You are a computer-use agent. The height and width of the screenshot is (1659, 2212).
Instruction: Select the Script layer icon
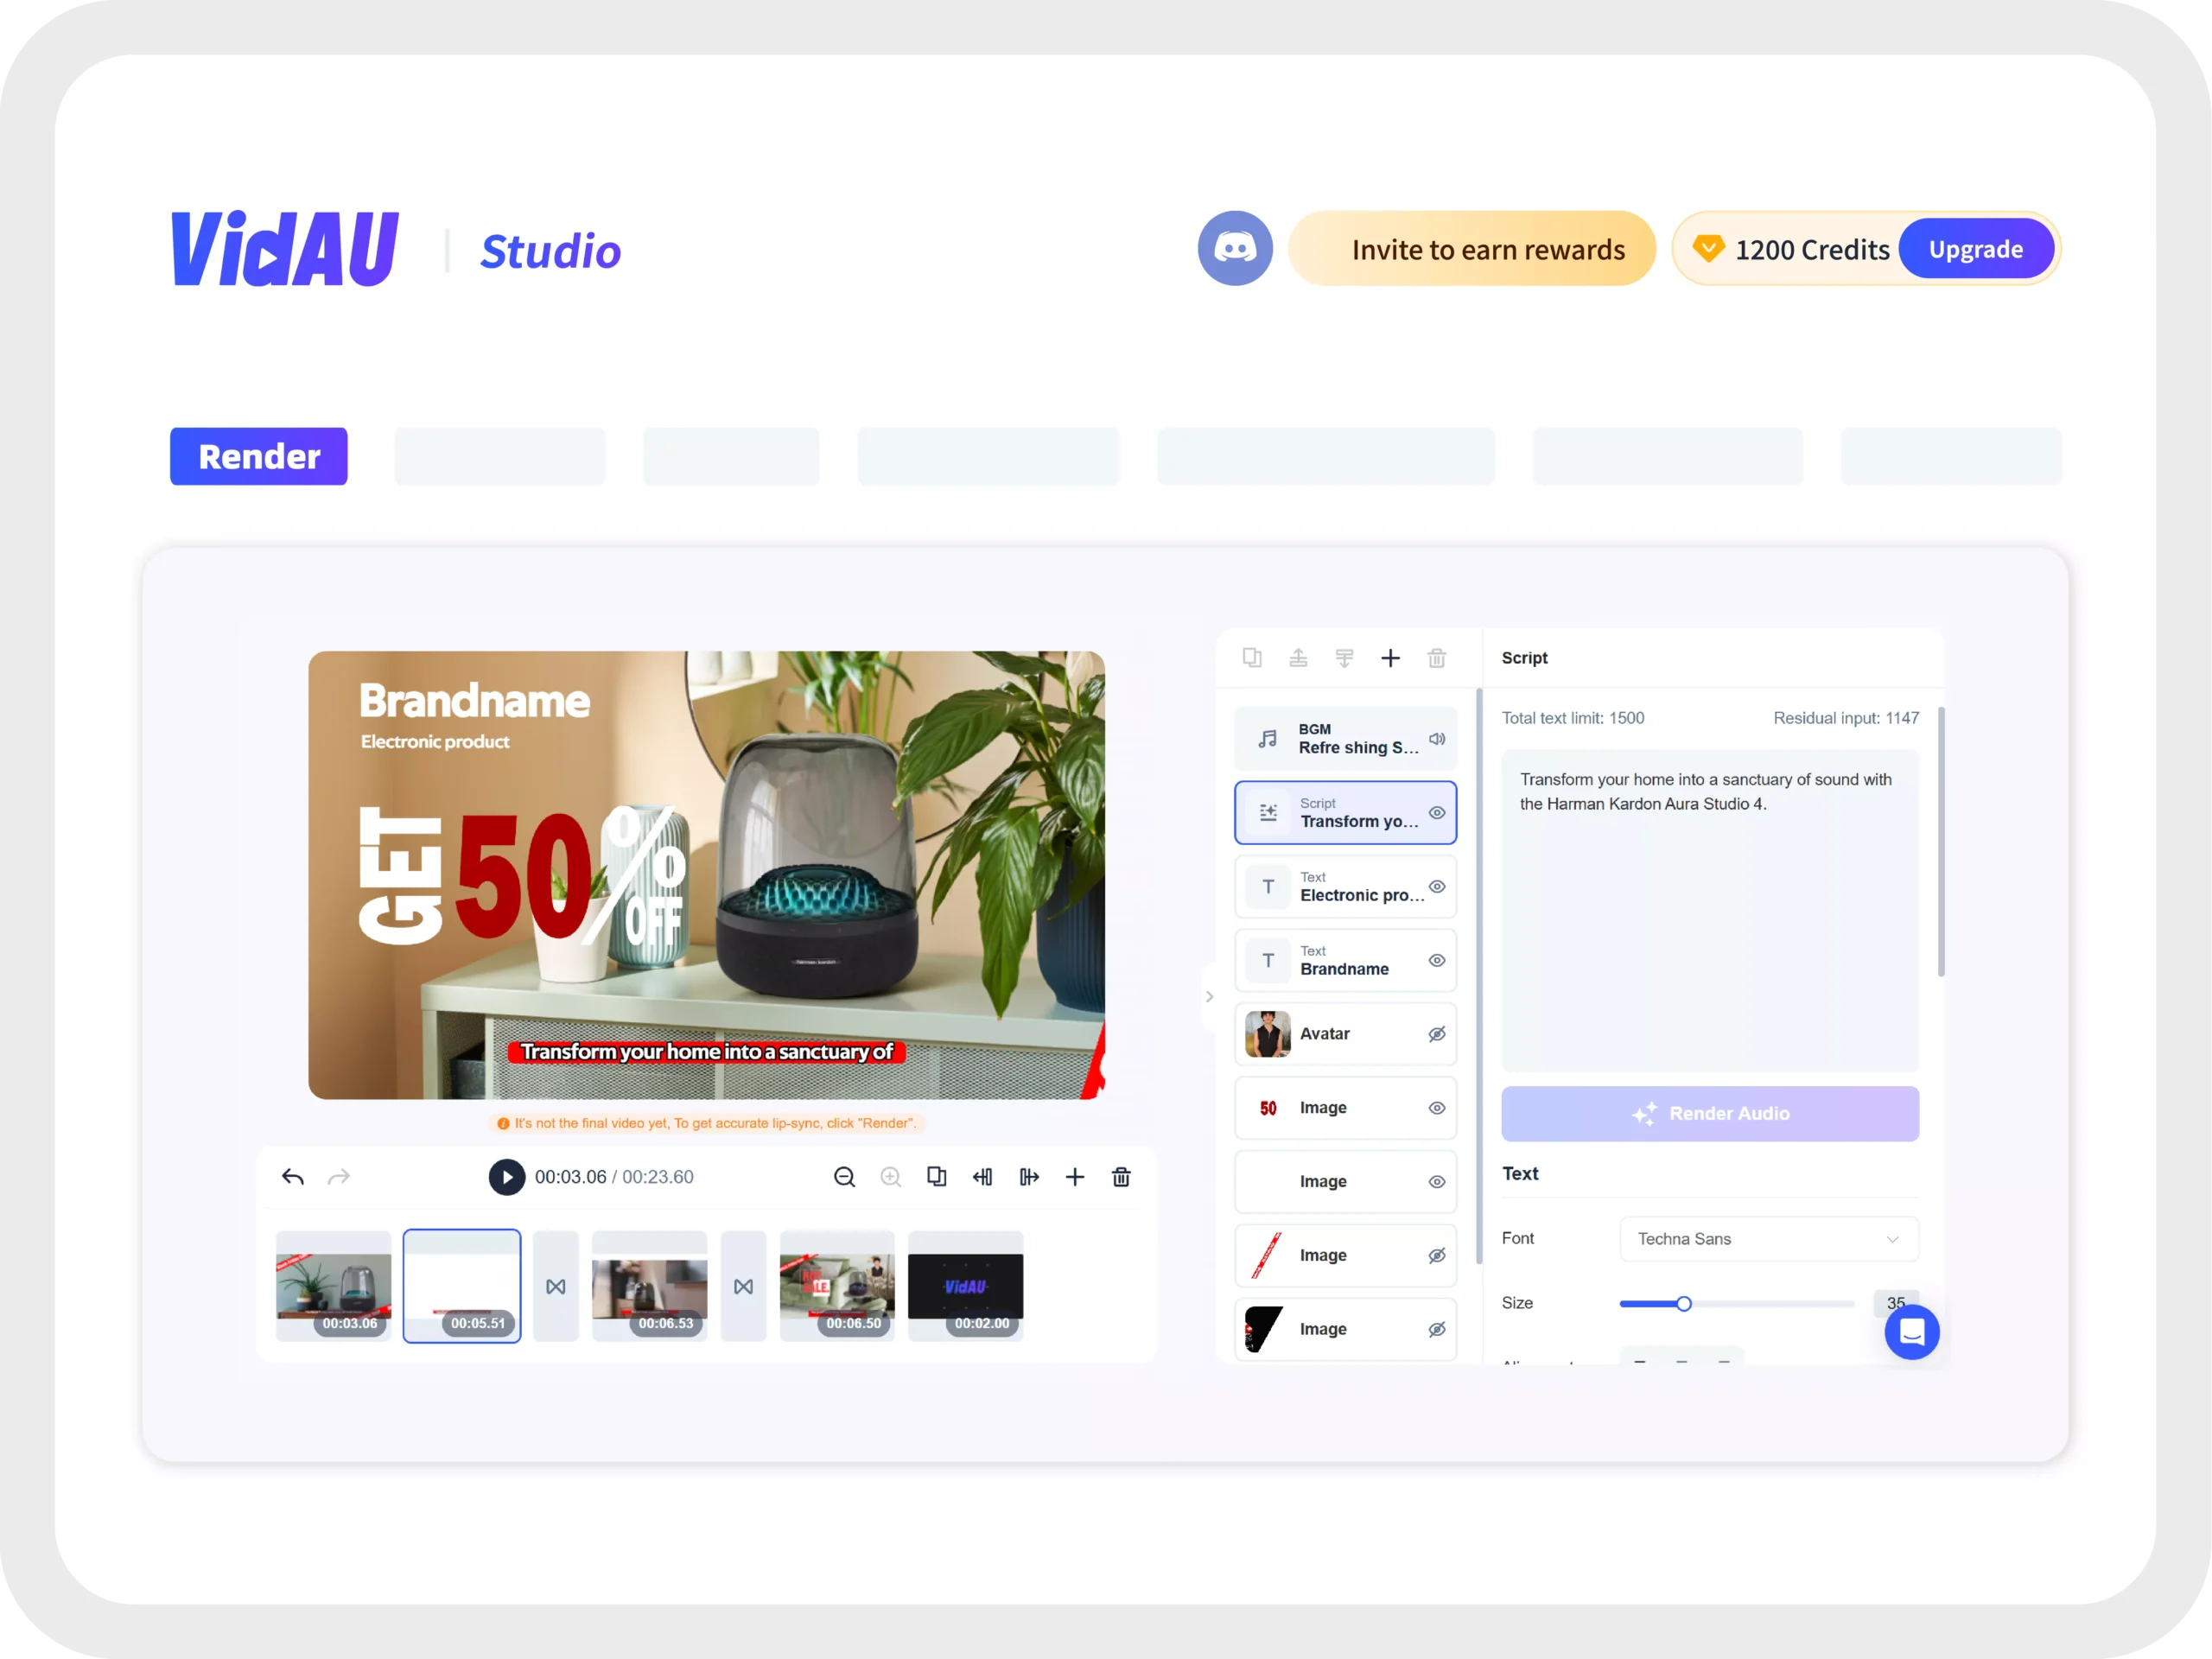1264,812
